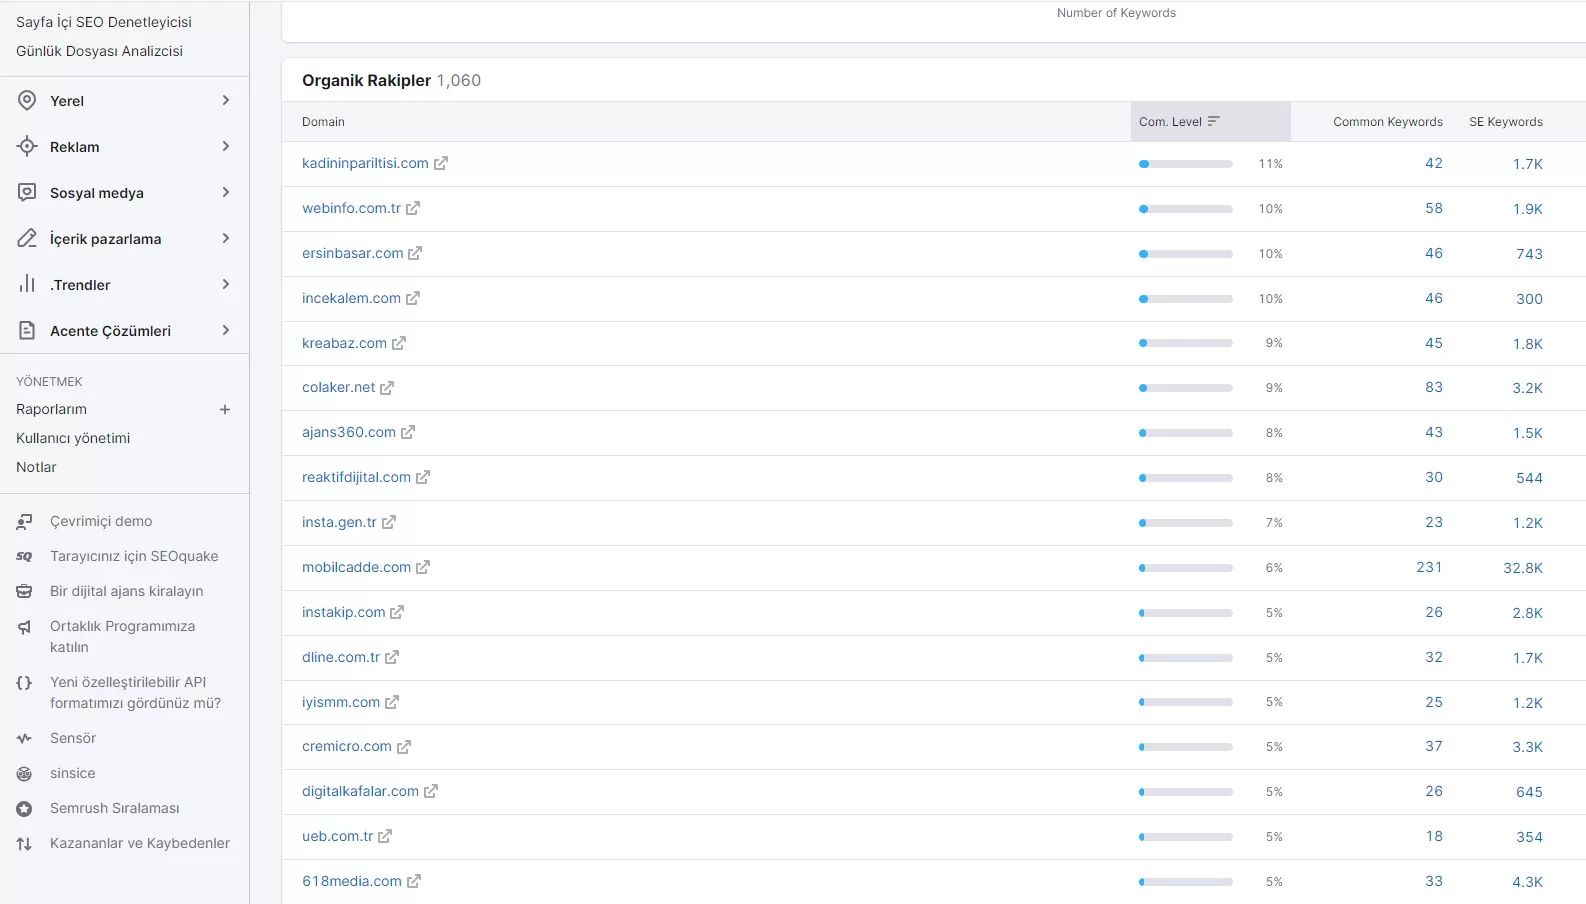
Task: Sort by SE Keywords column header
Action: tap(1506, 122)
